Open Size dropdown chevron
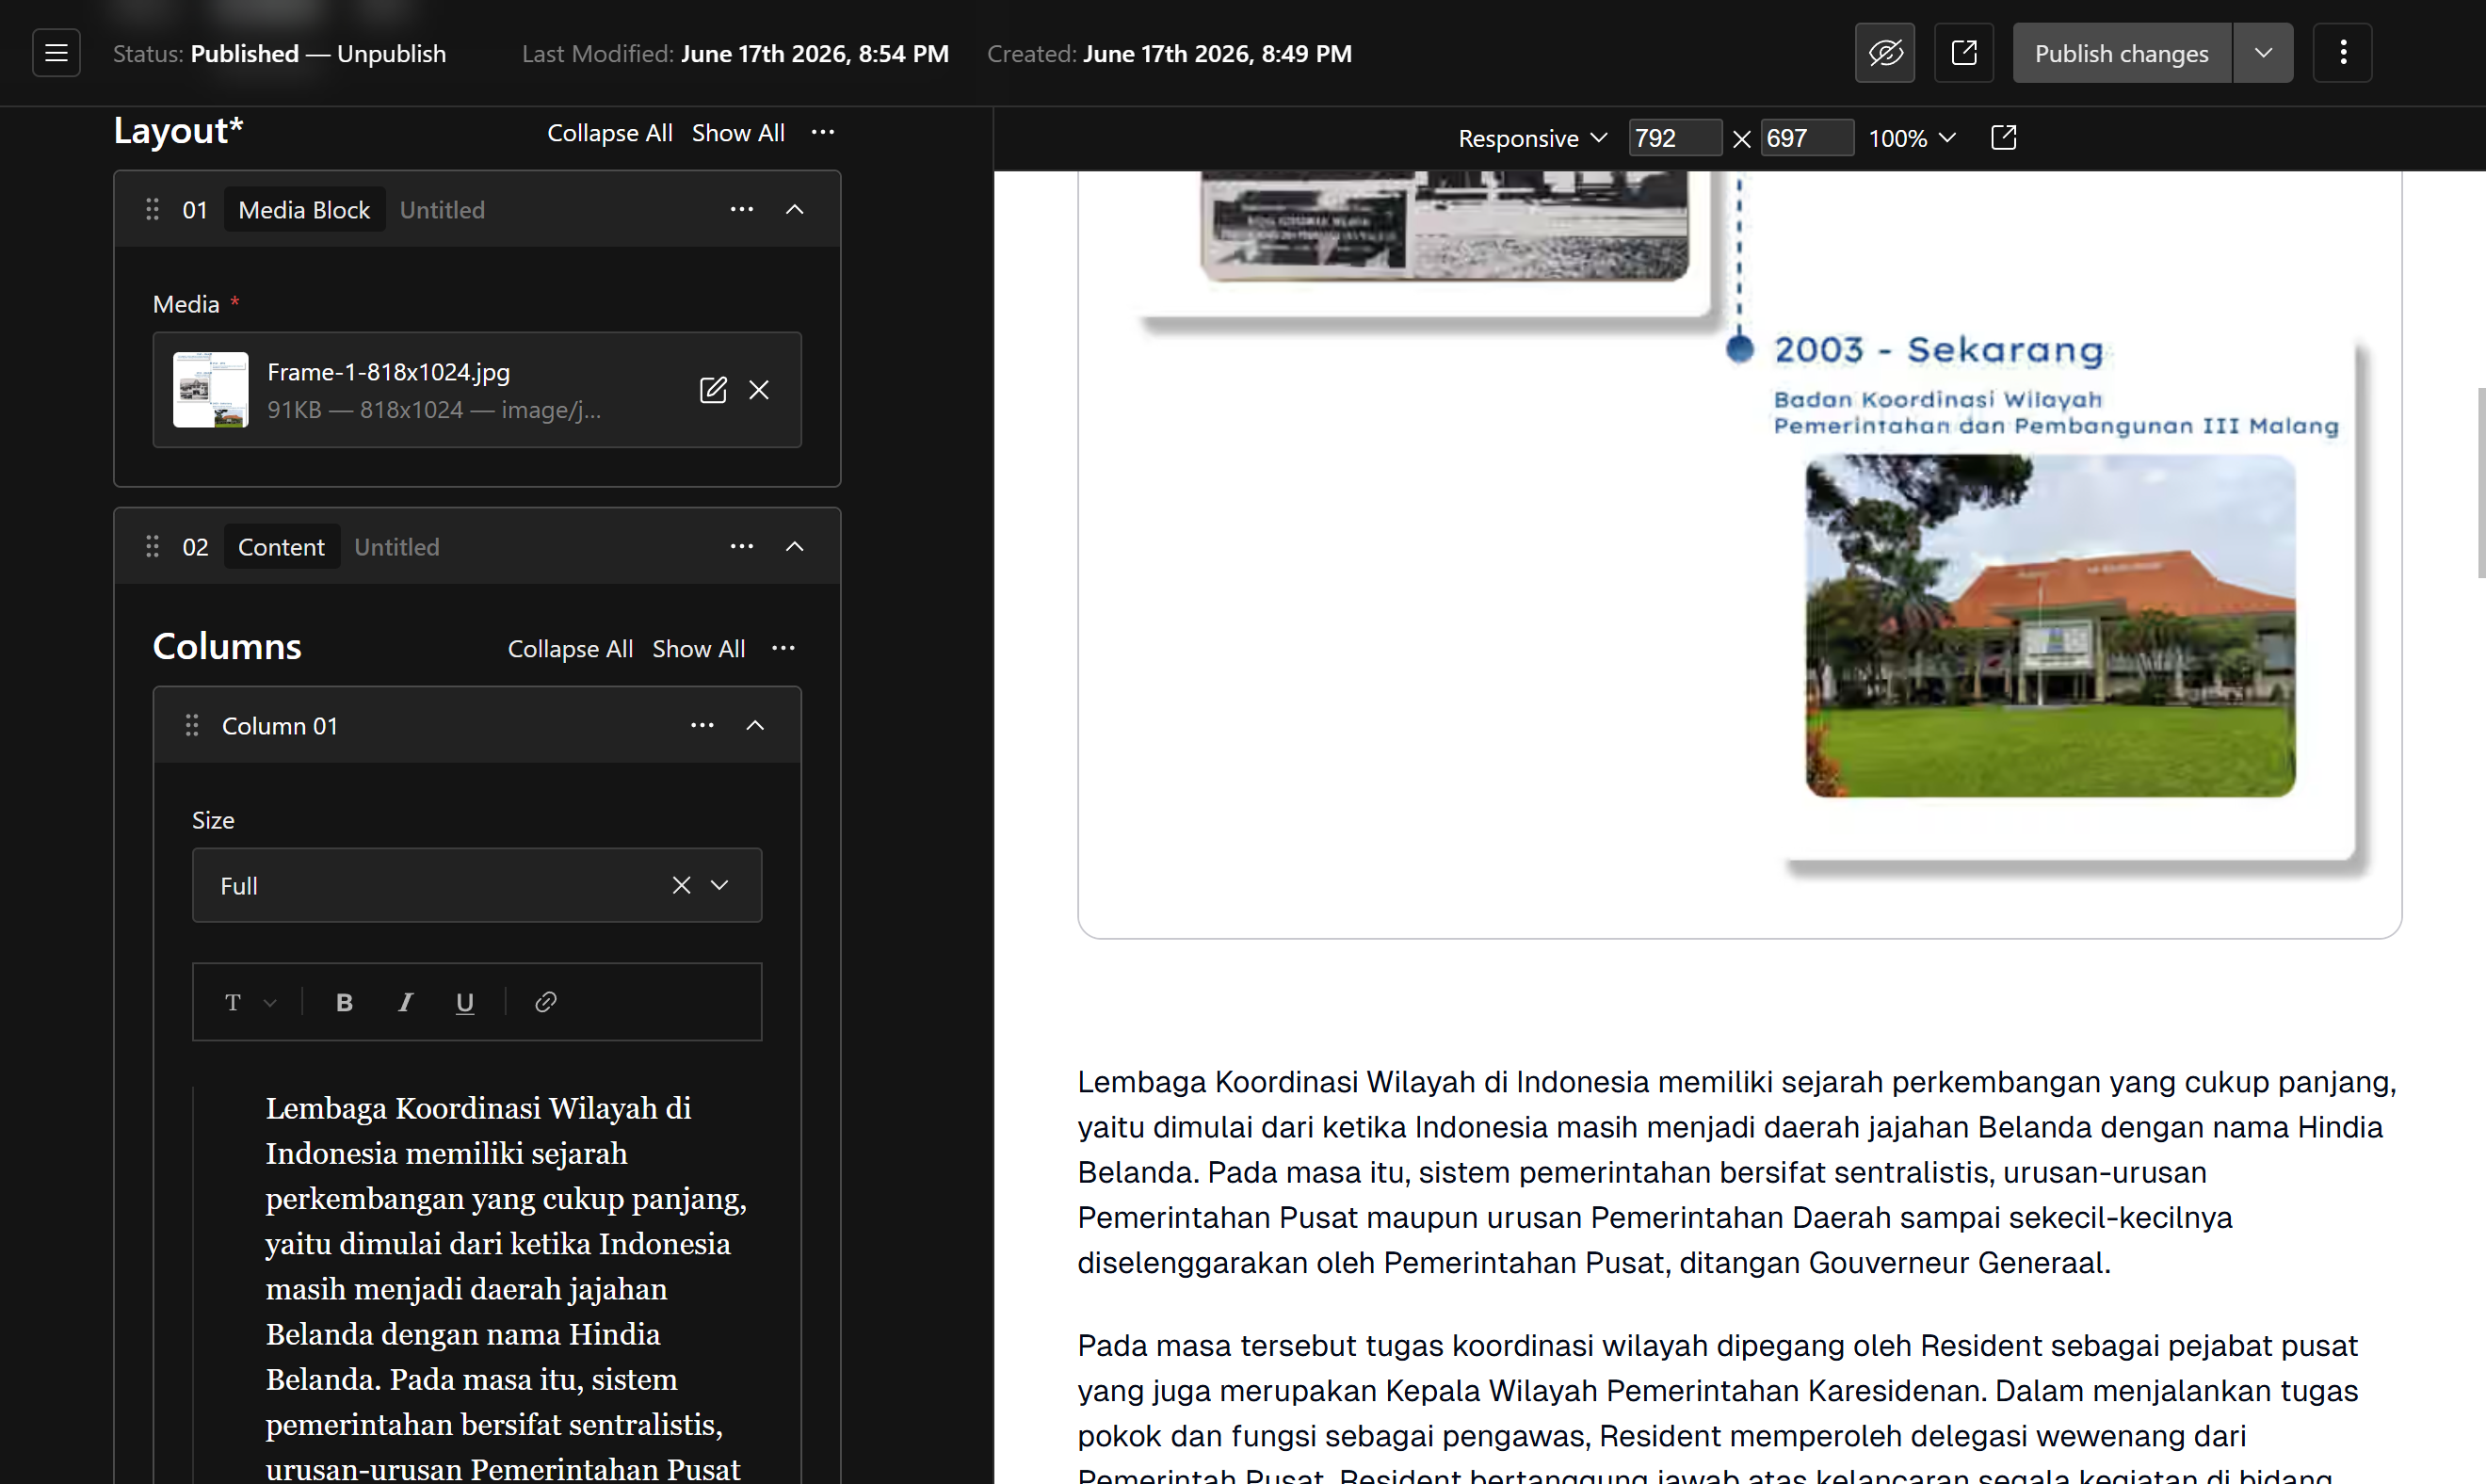 click(x=720, y=885)
